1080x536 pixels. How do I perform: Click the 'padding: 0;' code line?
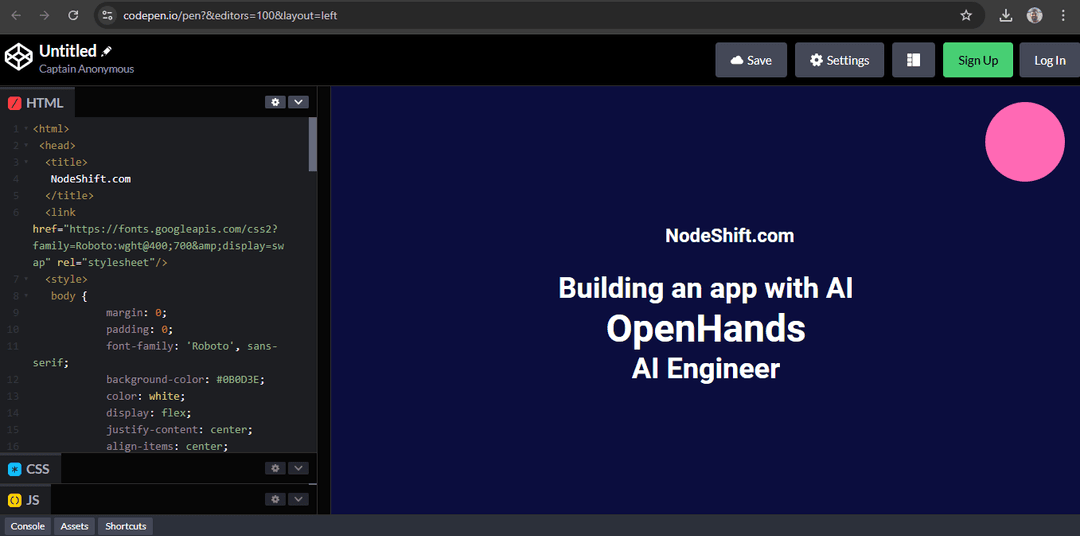point(140,329)
